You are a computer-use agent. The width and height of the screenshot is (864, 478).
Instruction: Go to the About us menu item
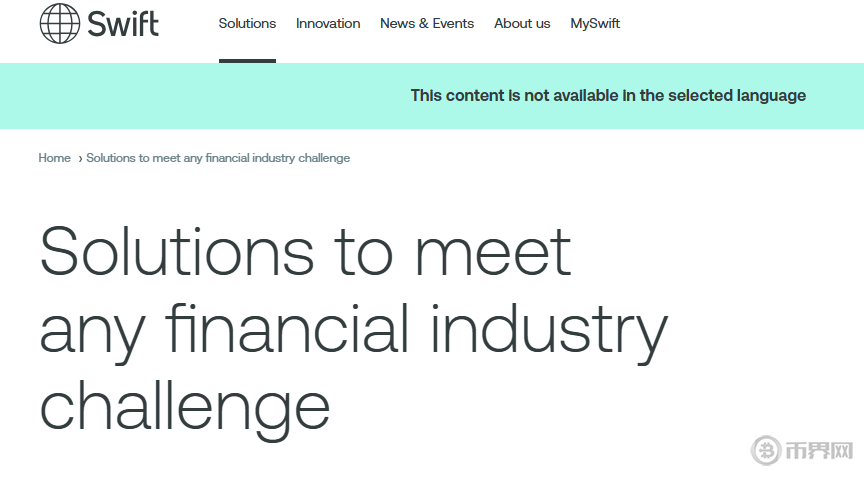click(x=522, y=23)
